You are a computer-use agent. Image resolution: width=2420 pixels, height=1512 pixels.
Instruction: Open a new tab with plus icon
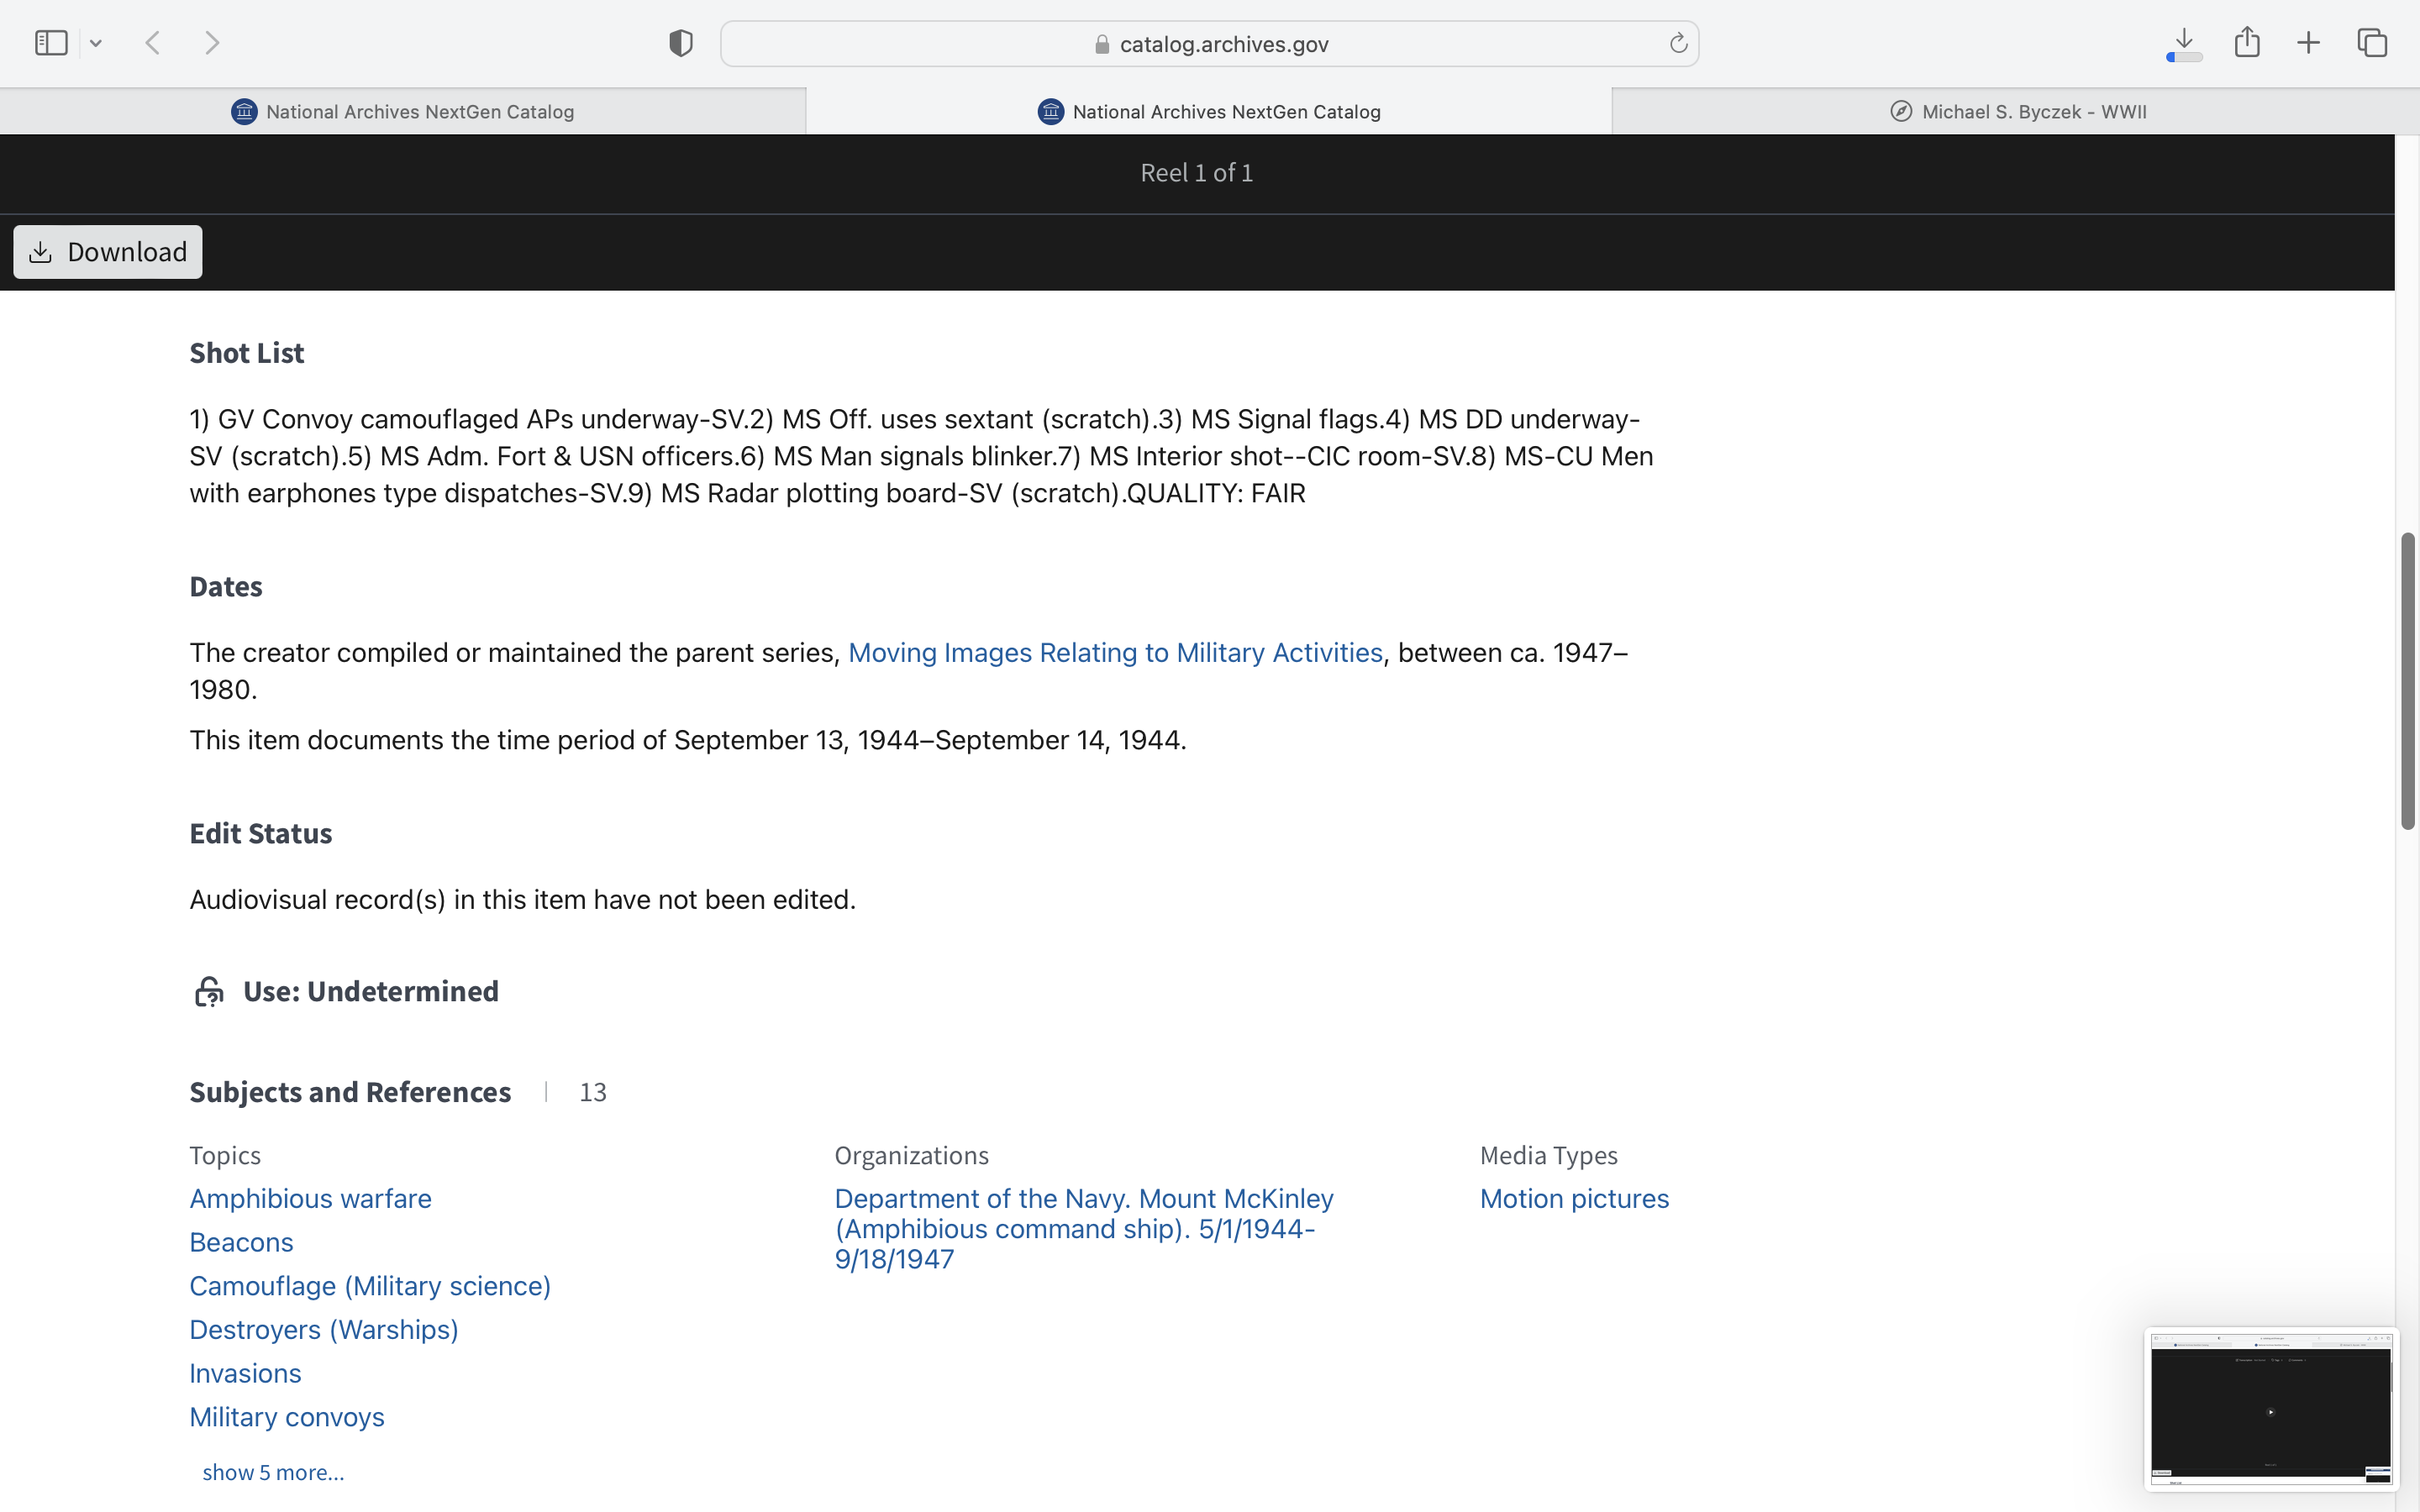tap(2308, 43)
